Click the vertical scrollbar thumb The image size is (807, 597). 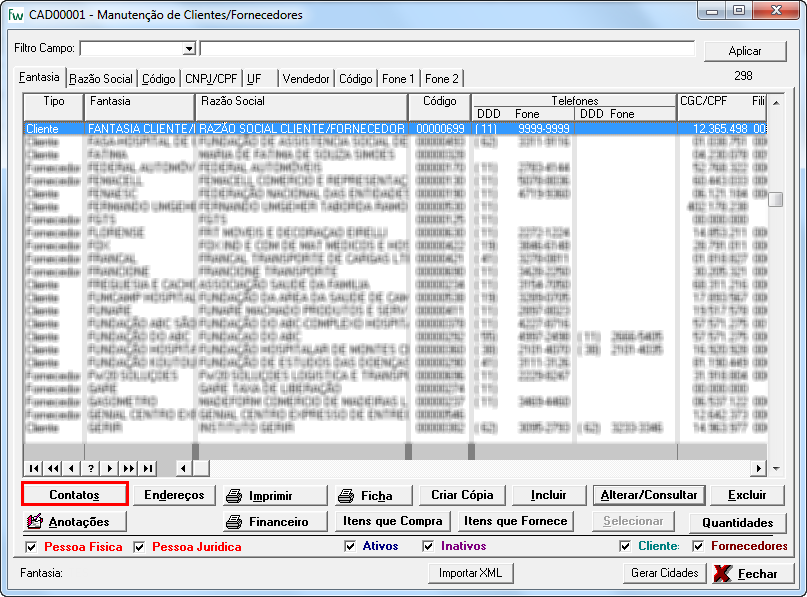coord(776,199)
